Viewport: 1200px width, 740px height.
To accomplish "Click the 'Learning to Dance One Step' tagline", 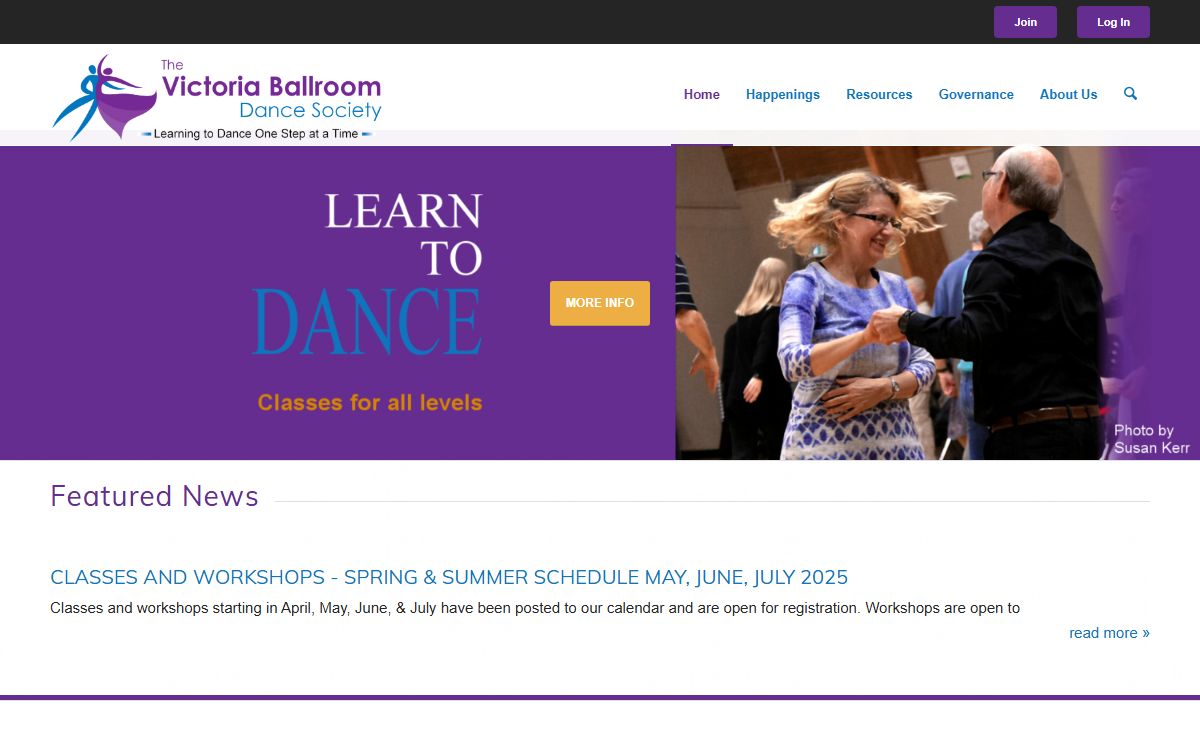I will tap(256, 134).
